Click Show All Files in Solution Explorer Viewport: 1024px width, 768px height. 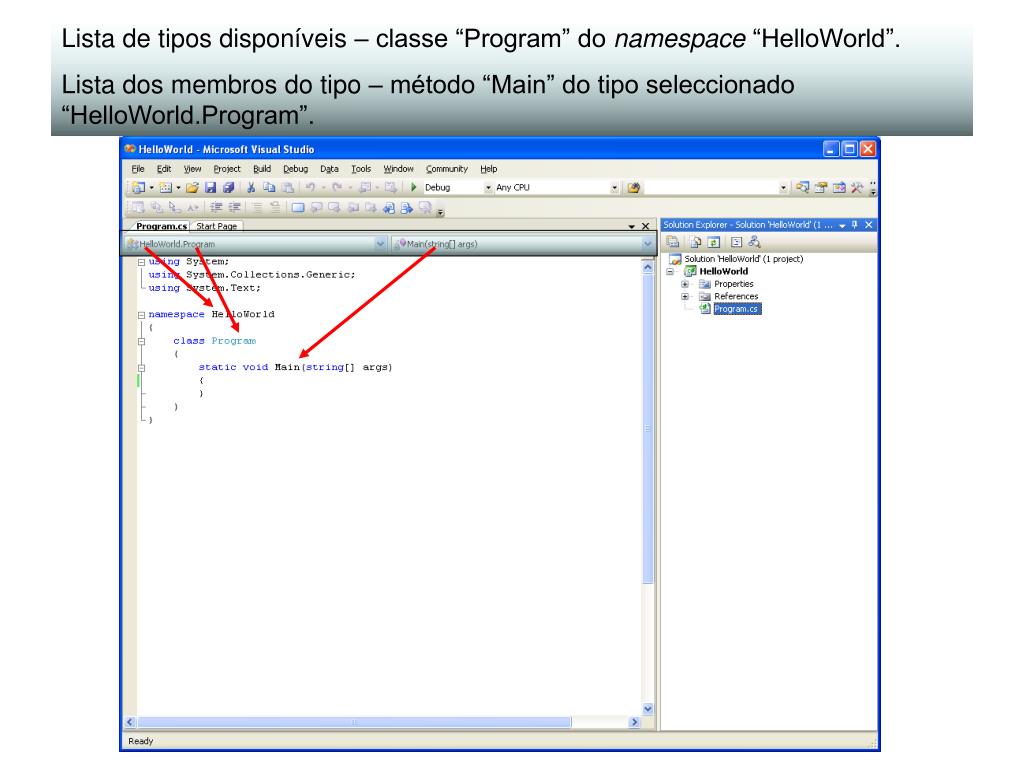click(x=696, y=242)
